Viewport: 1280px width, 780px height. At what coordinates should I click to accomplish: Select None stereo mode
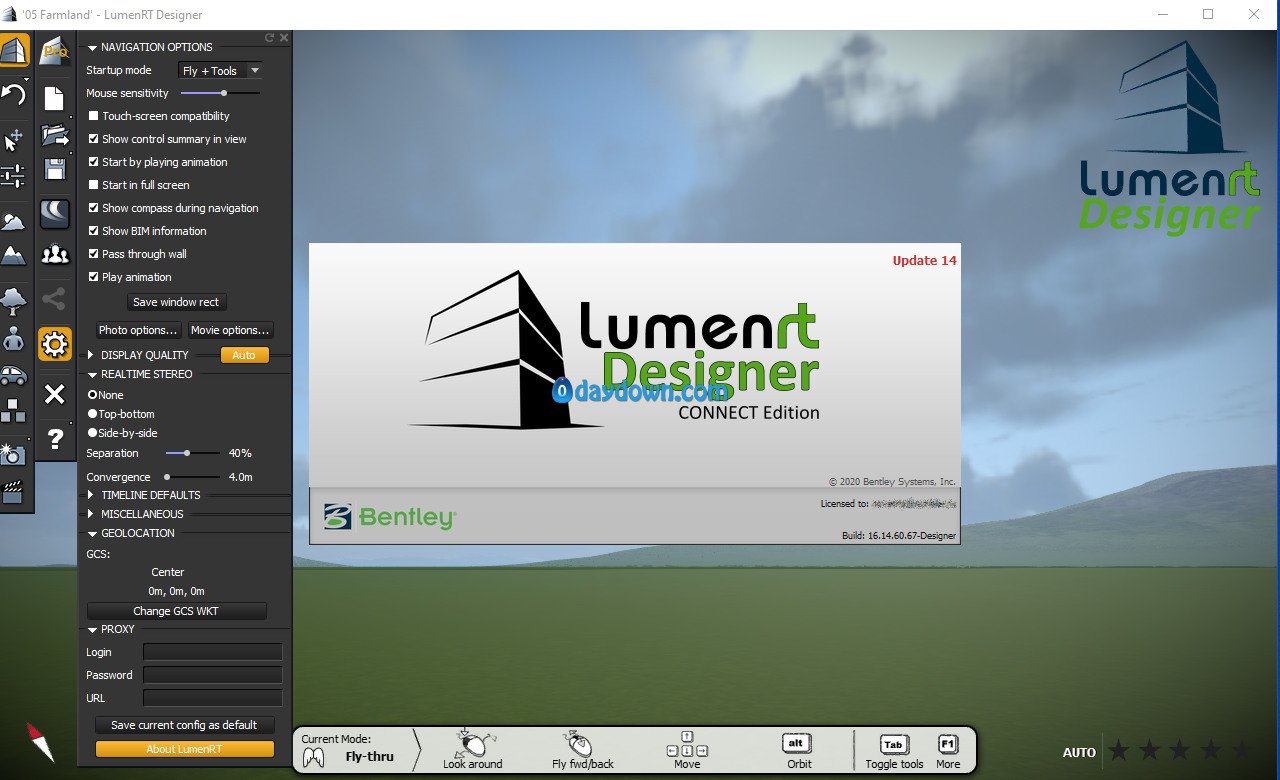pos(93,395)
